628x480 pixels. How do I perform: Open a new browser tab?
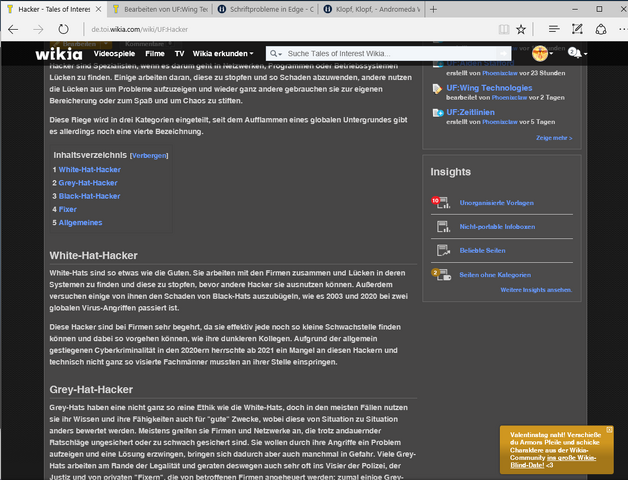pos(433,9)
